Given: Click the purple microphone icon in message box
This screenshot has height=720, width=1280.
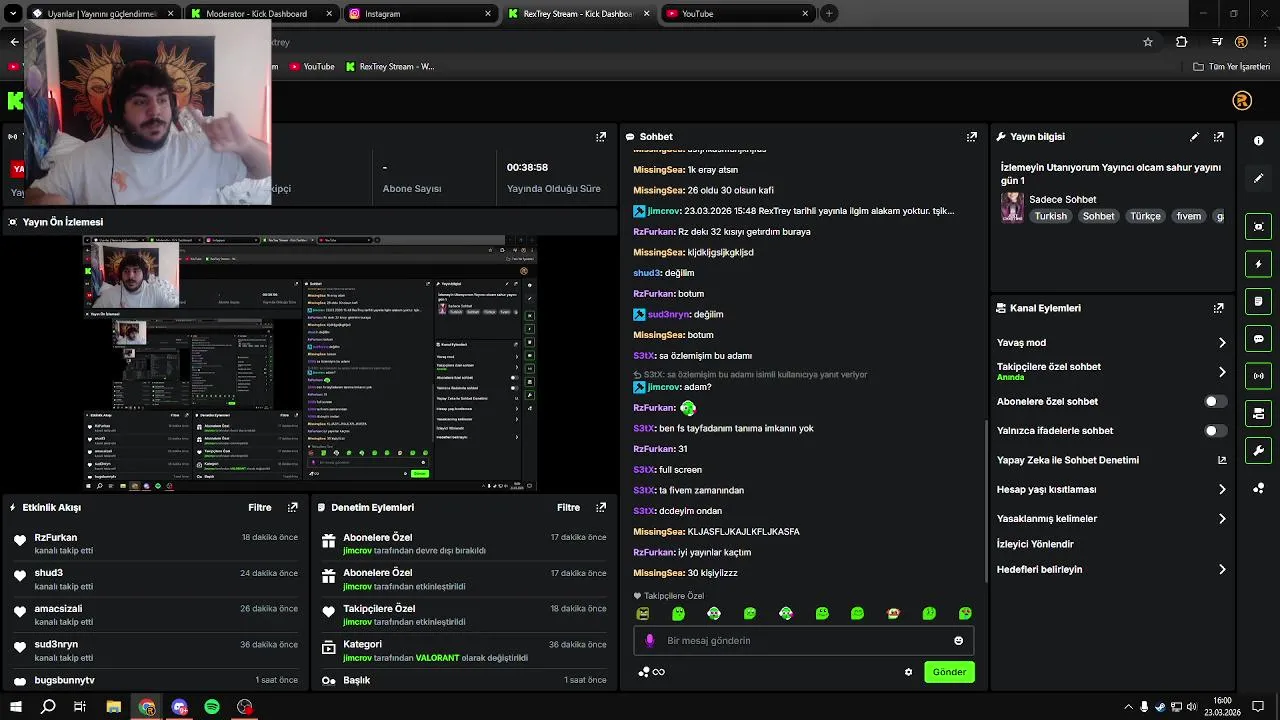Looking at the screenshot, I should click(x=649, y=641).
